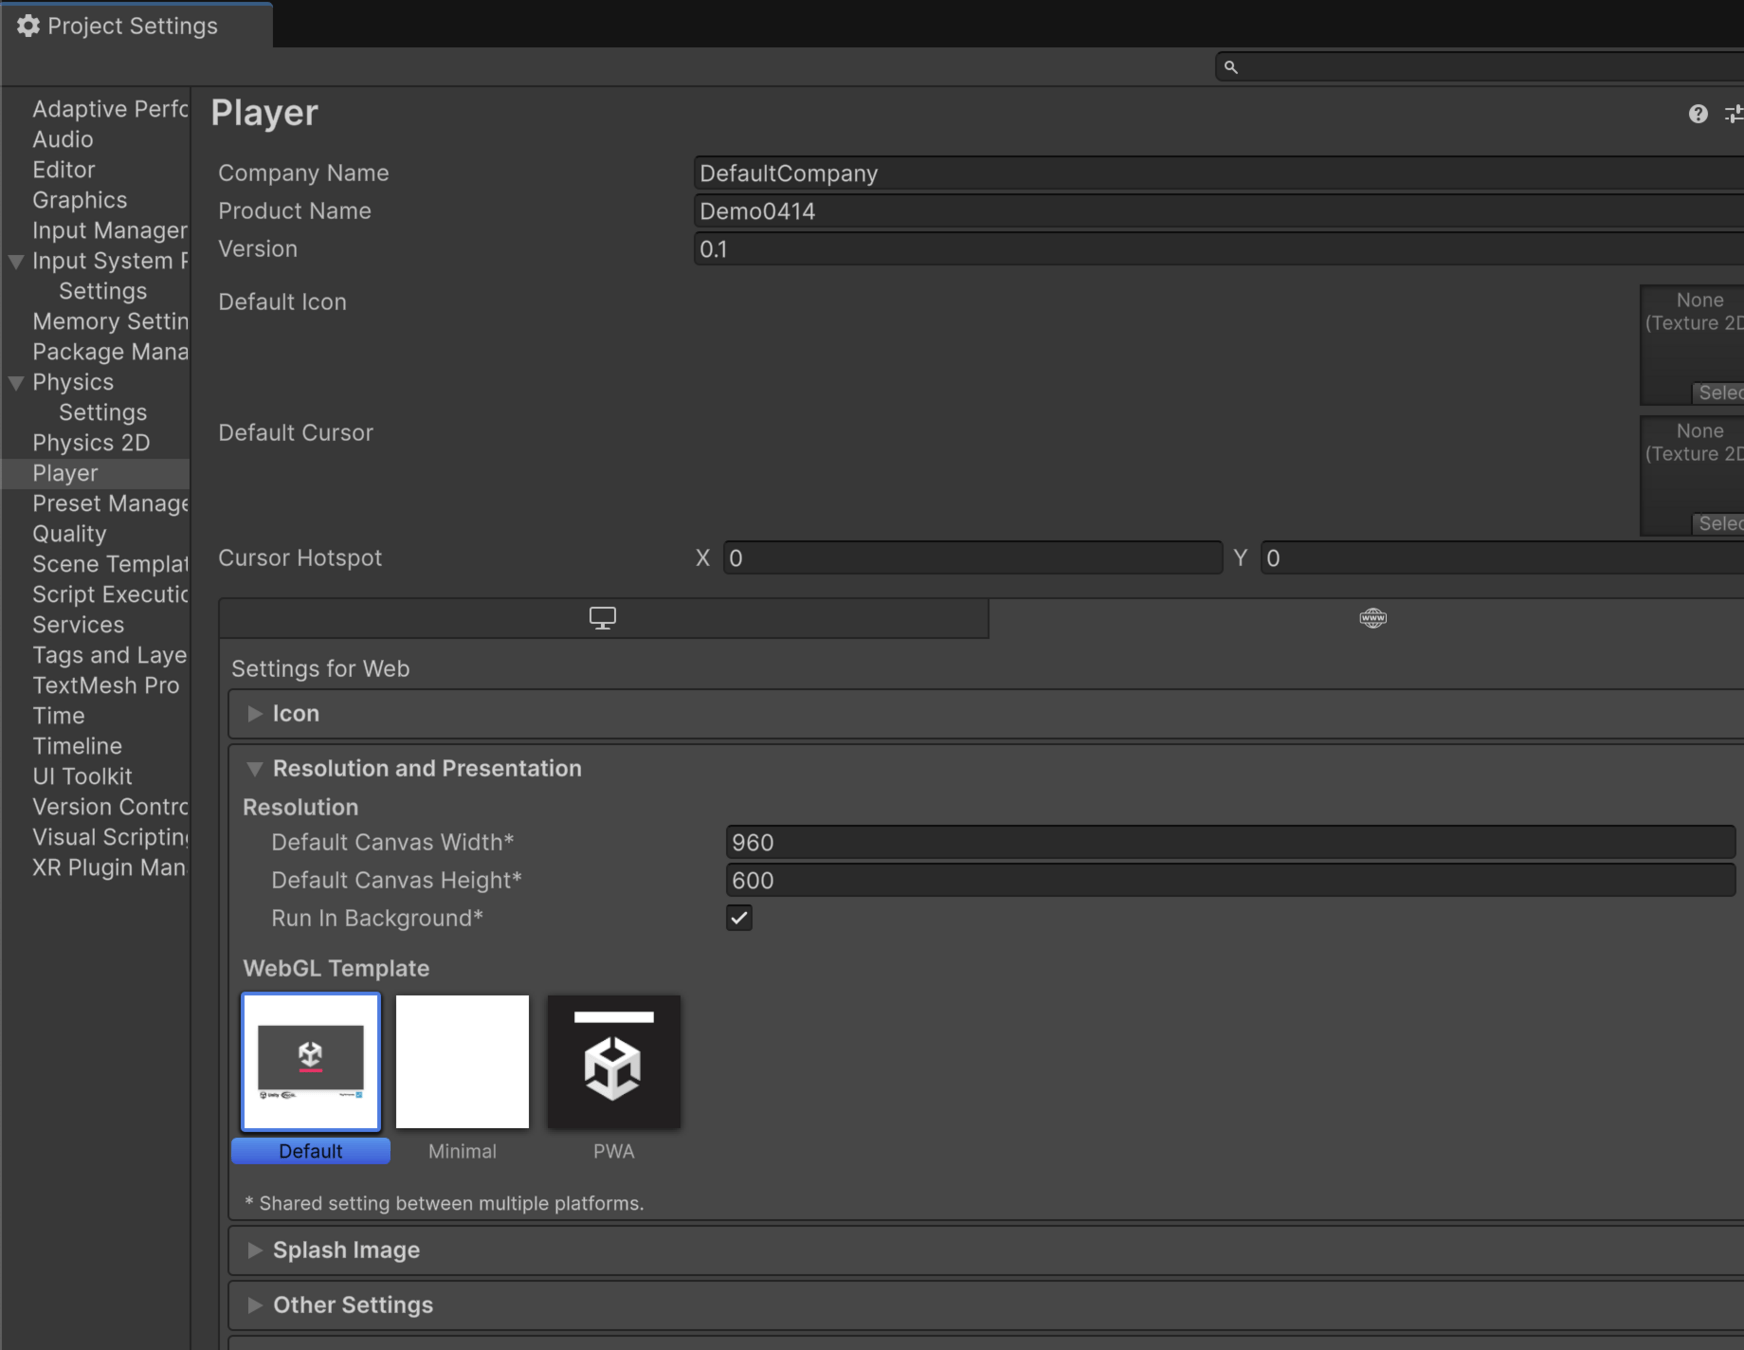The image size is (1744, 1350).
Task: Click the Cursor Hotspot X field
Action: point(973,558)
